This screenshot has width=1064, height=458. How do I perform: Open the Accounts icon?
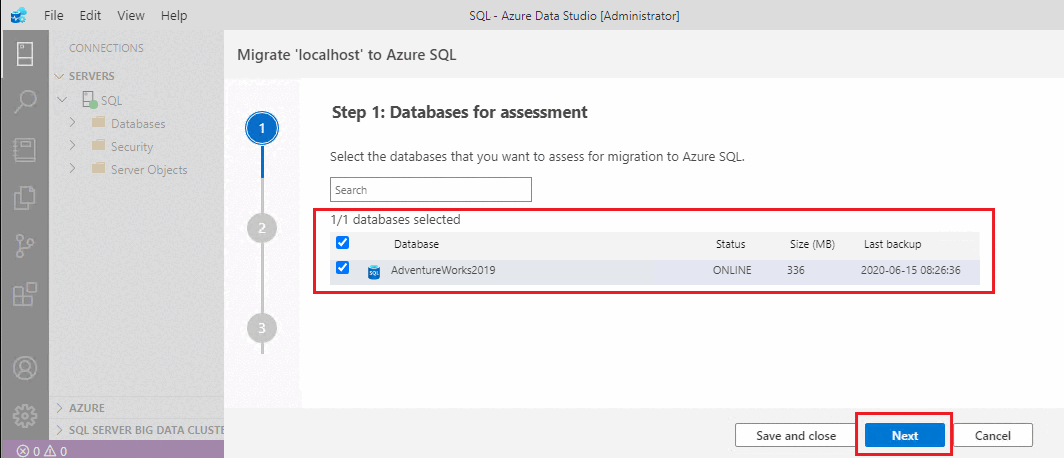pos(25,367)
